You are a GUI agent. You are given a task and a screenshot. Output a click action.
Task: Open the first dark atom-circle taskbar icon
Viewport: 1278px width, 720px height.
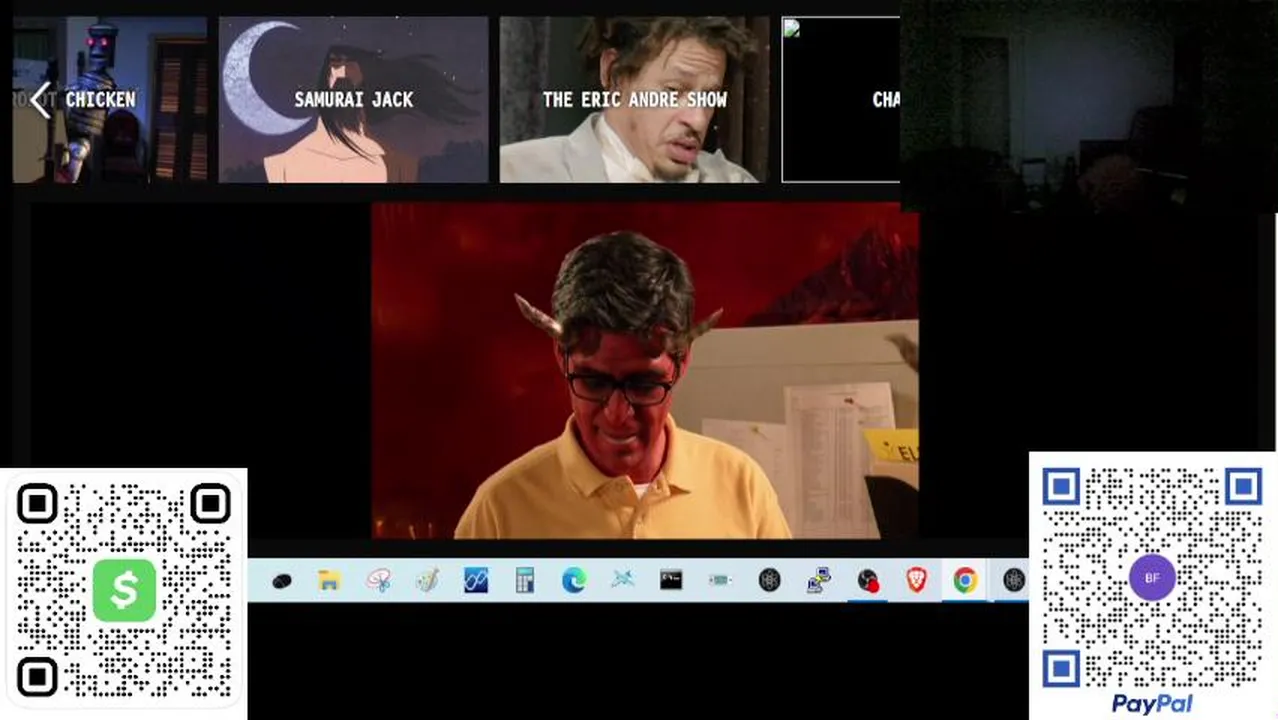[x=769, y=580]
